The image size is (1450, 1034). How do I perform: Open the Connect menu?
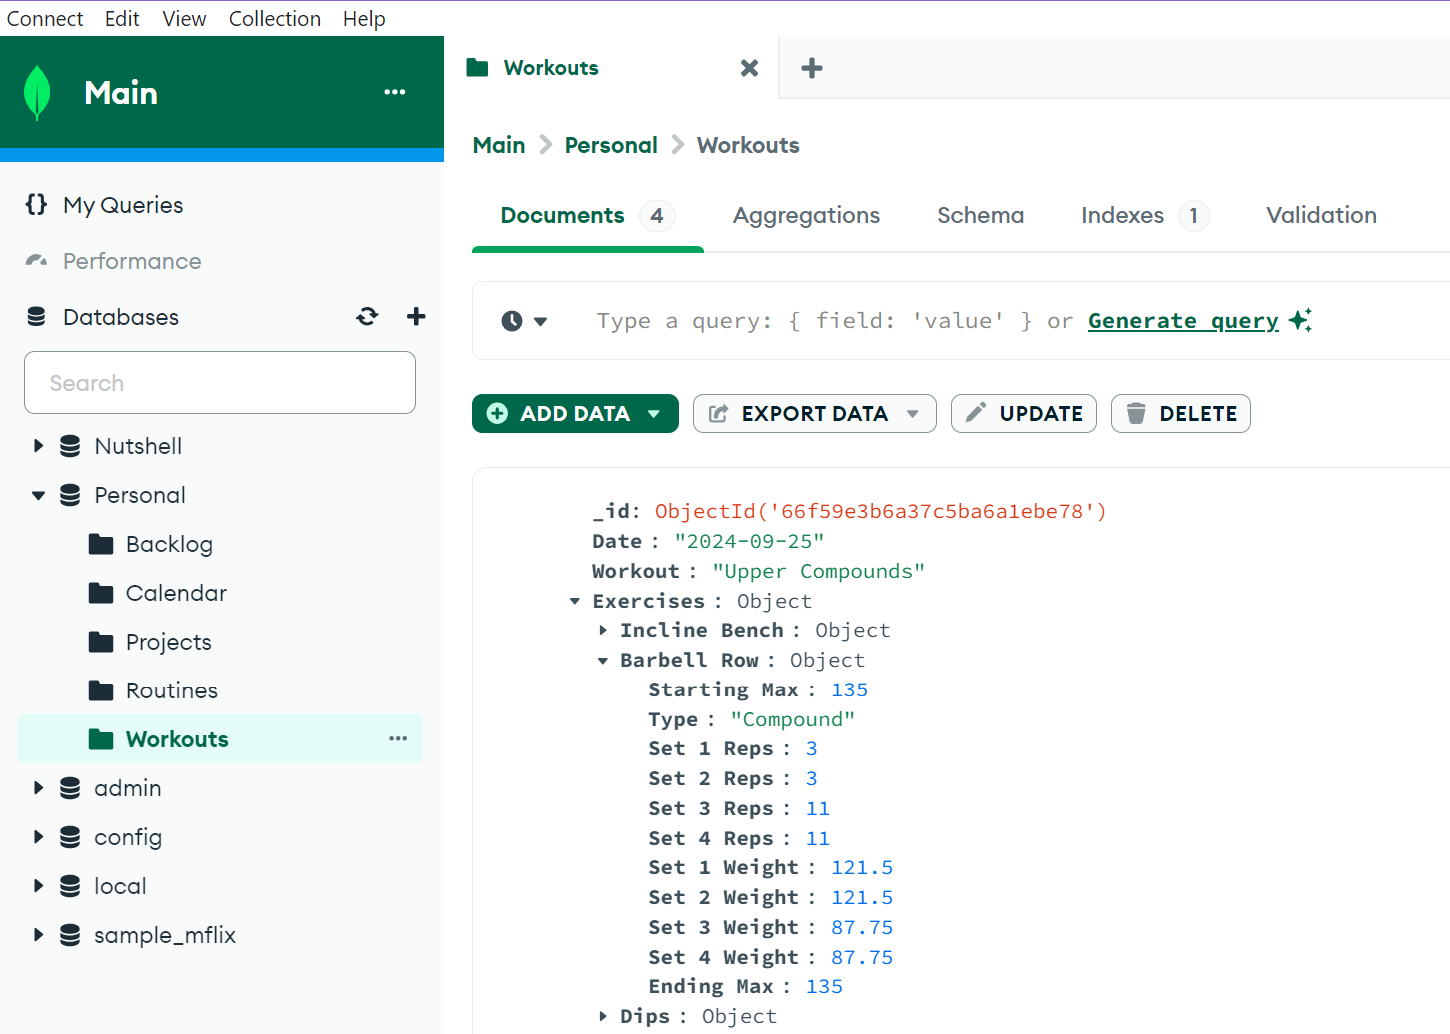coord(45,18)
